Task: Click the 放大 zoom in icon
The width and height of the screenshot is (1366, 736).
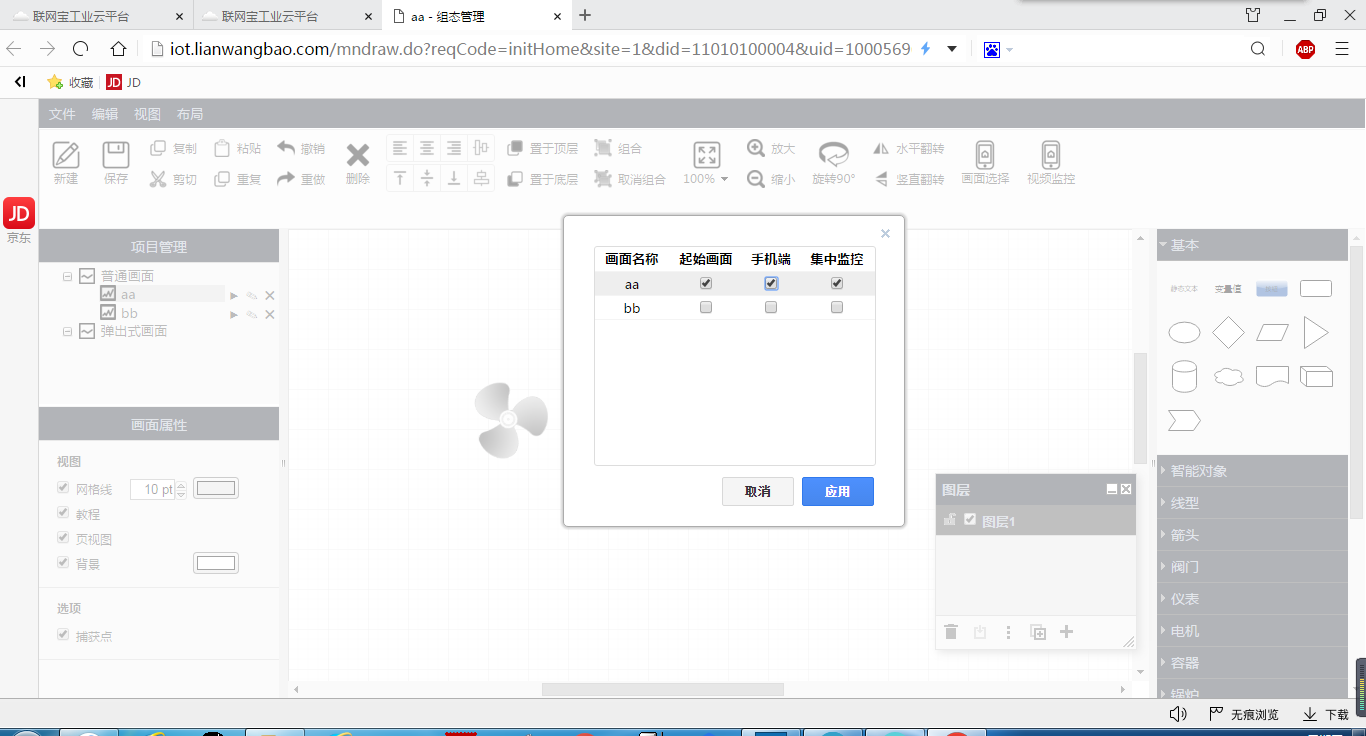Action: pyautogui.click(x=756, y=148)
